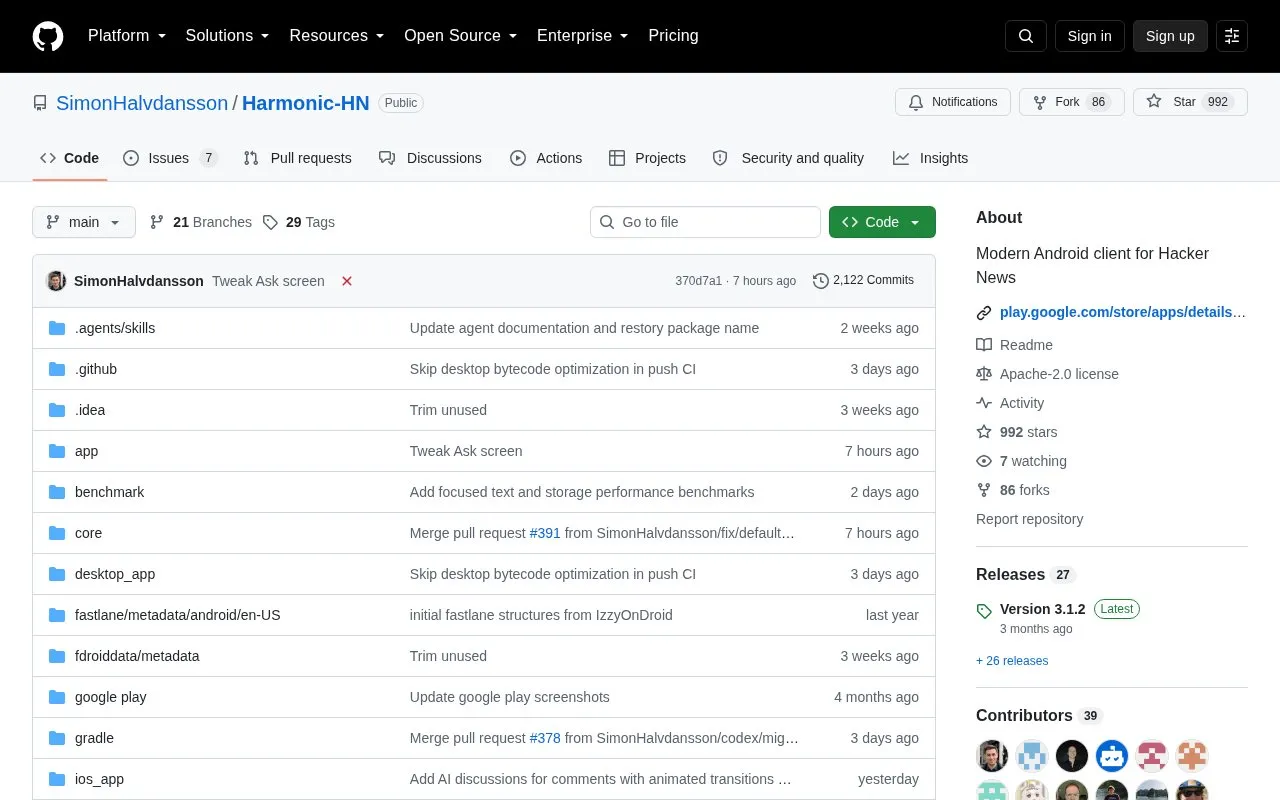
Task: Click SimonHalvdansson avatar in commit bar
Action: click(56, 281)
